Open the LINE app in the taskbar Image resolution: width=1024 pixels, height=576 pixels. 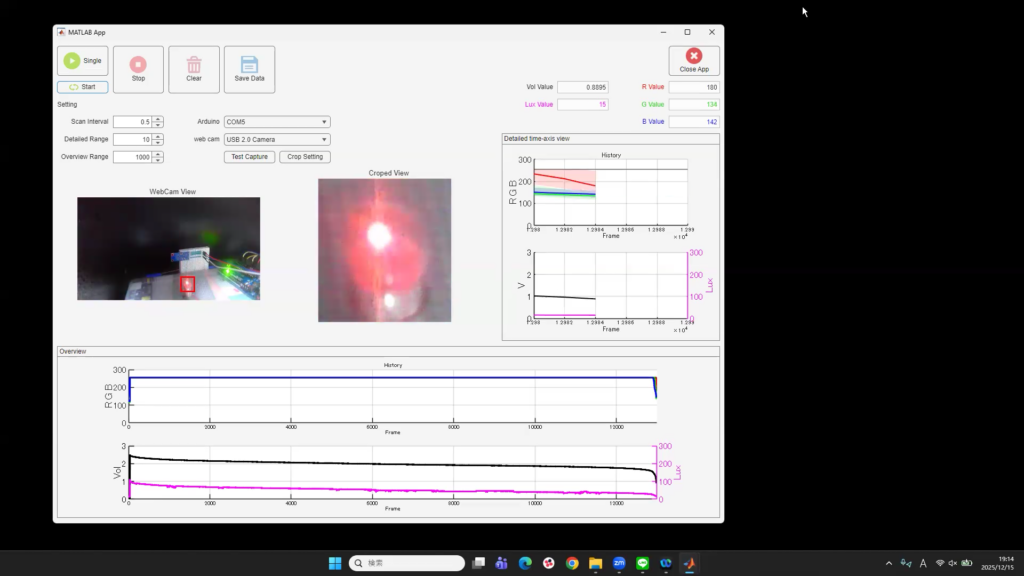point(642,563)
